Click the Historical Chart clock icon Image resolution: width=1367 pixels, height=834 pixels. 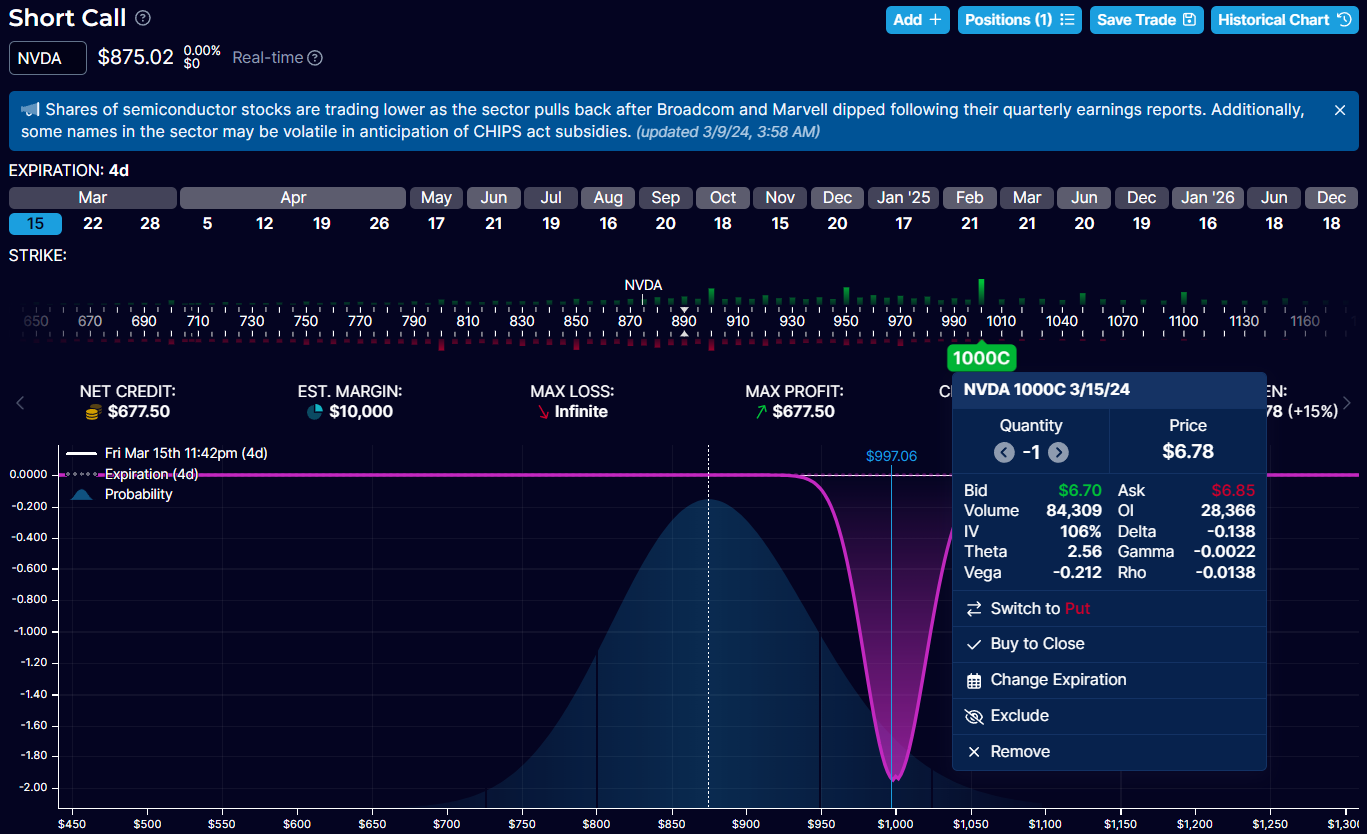coord(1344,20)
